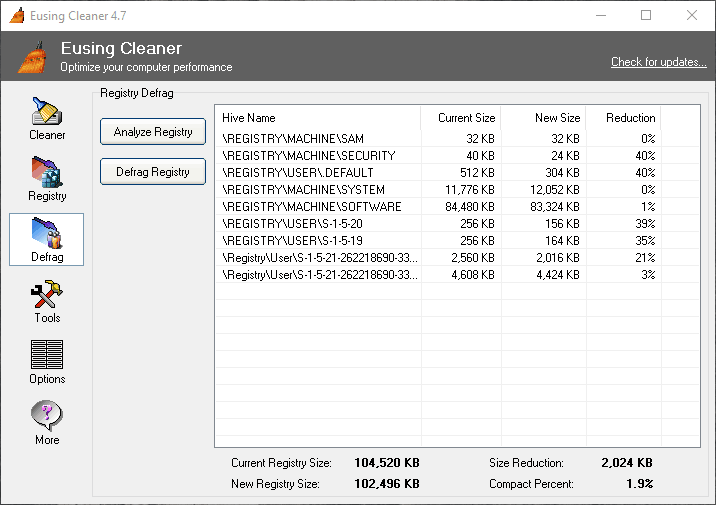Click the Analyze Registry button

(153, 132)
